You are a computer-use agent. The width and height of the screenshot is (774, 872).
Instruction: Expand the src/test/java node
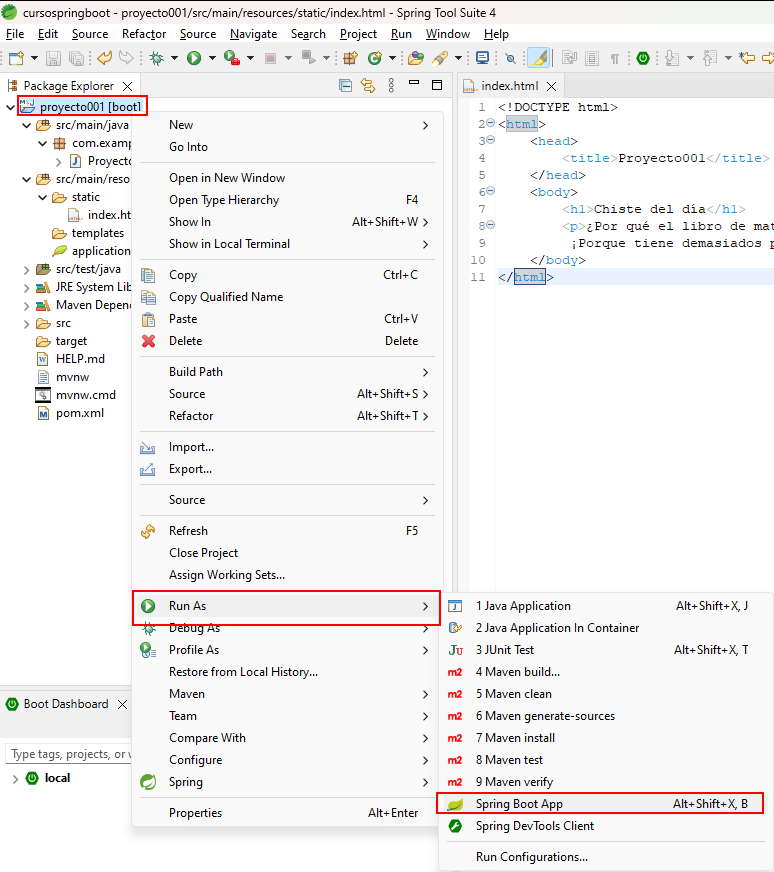click(x=27, y=270)
